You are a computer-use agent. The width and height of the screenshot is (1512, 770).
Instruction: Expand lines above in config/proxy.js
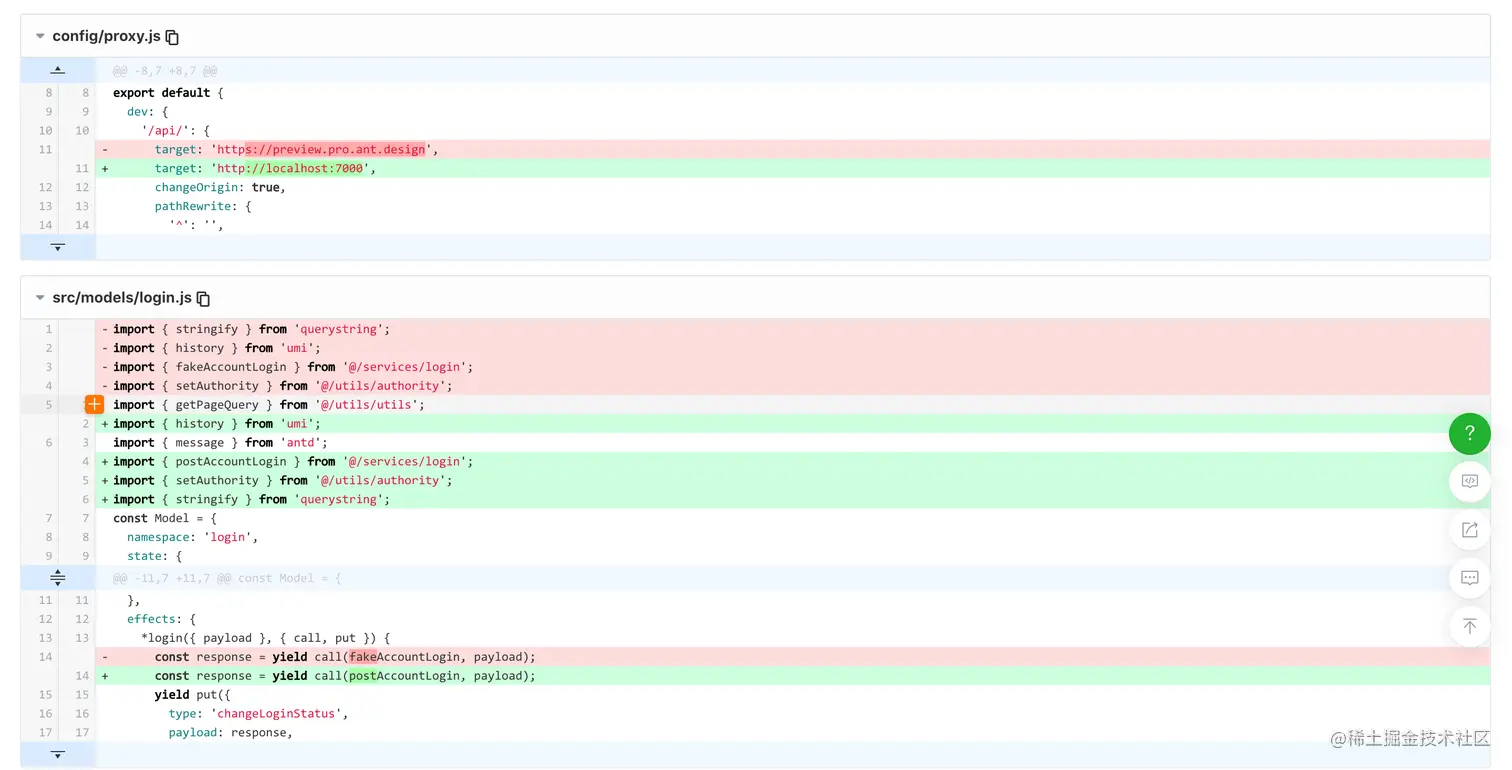58,70
